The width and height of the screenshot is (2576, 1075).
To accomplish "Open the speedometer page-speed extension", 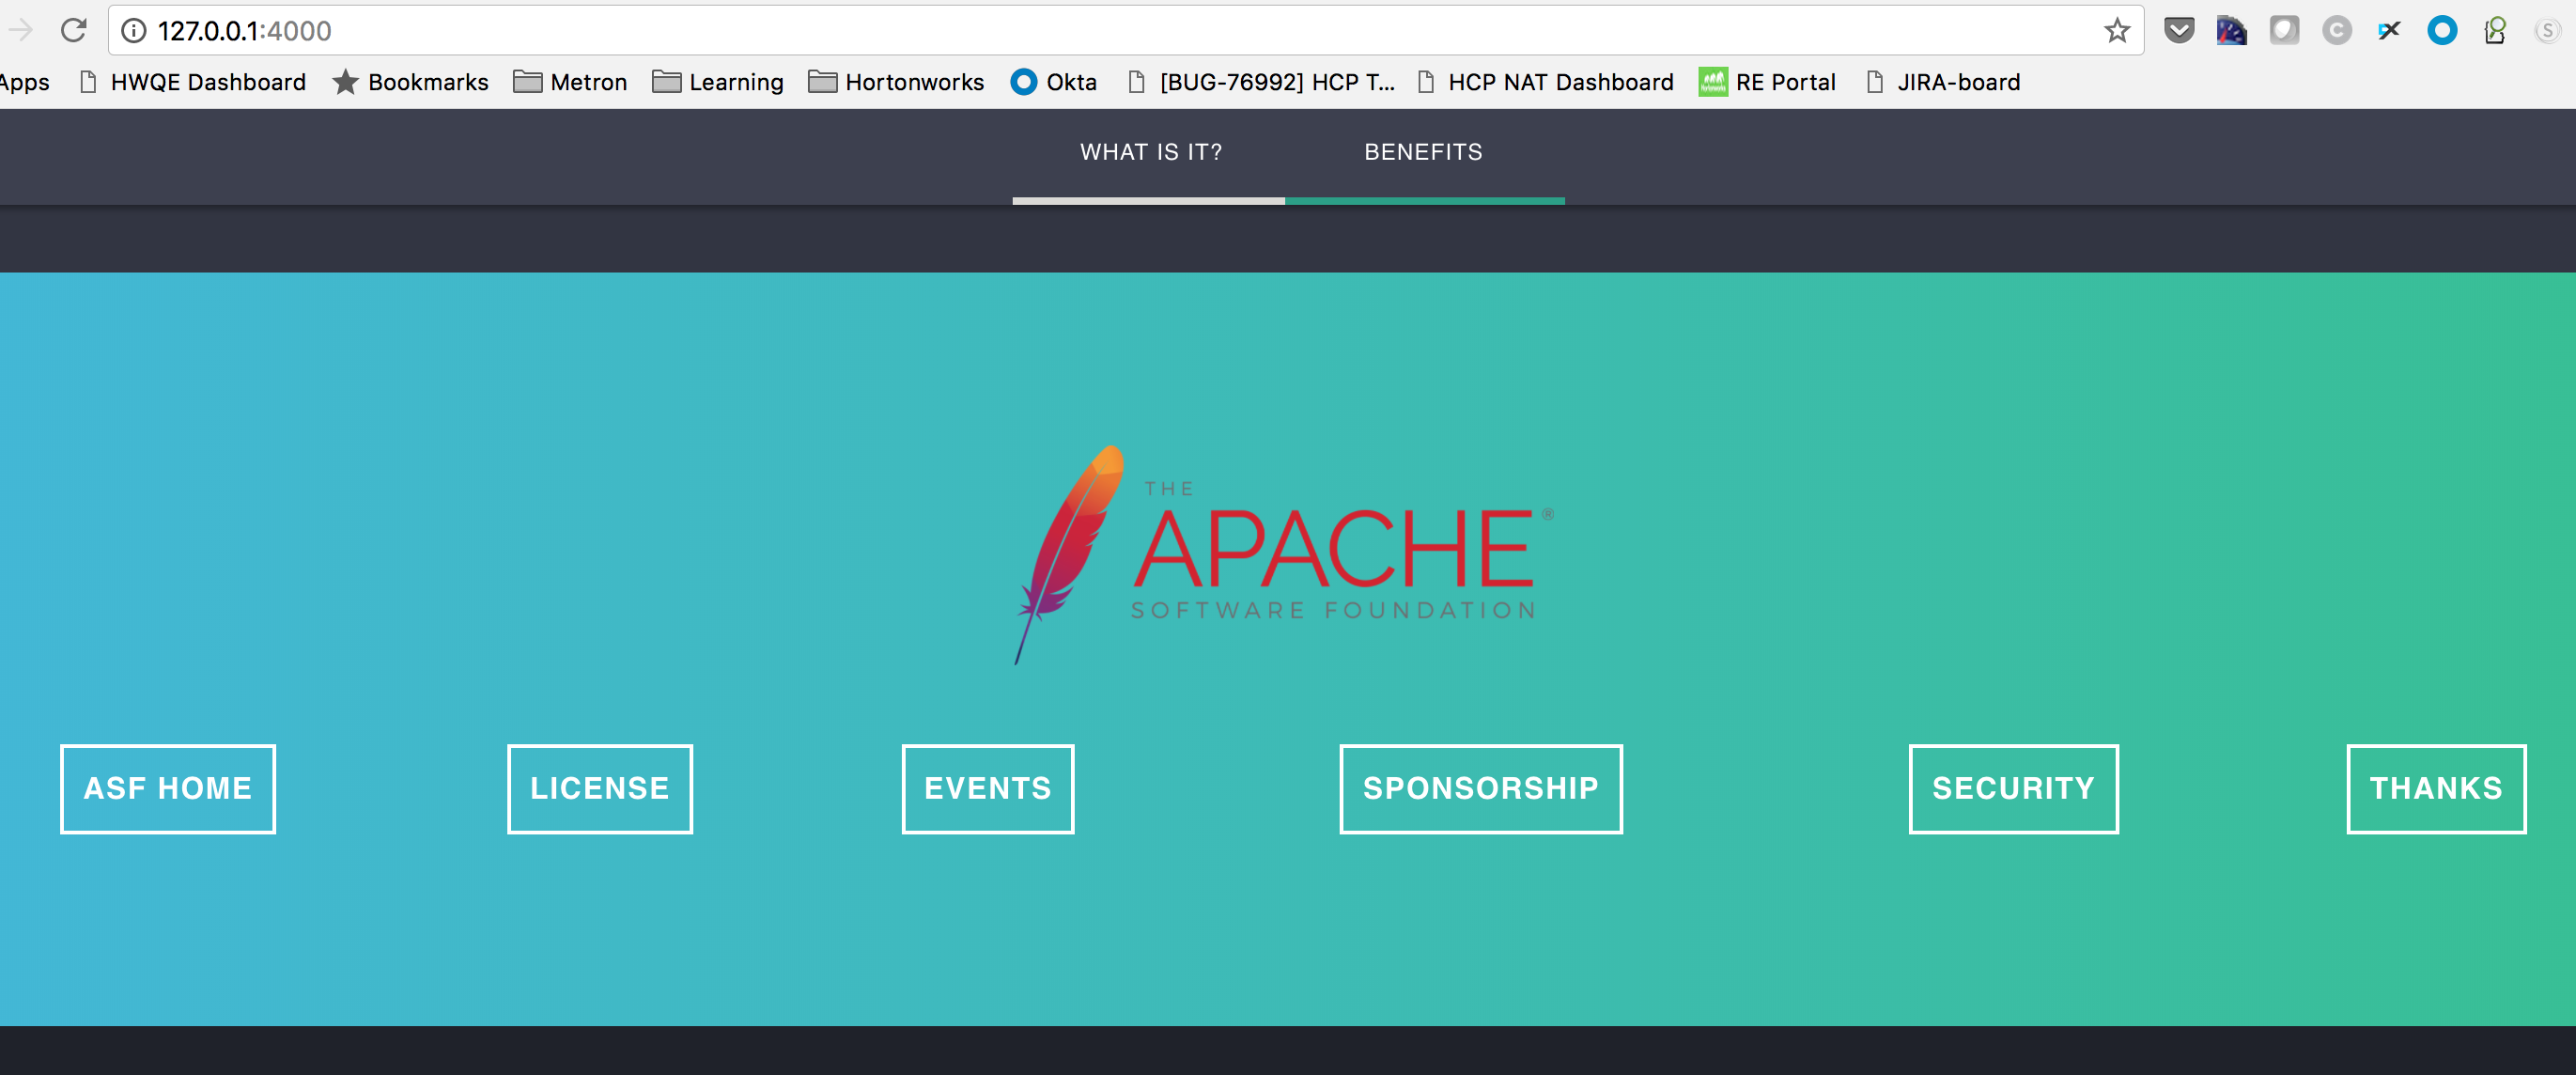I will tap(2231, 30).
